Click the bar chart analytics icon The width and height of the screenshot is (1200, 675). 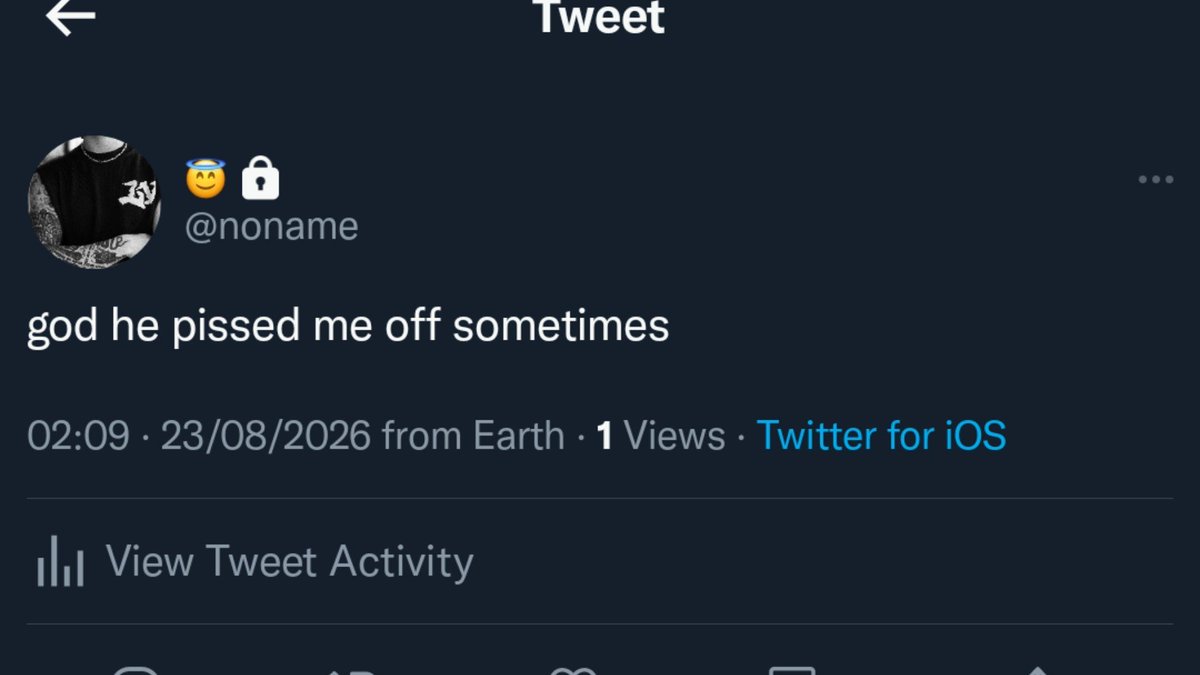(60, 563)
